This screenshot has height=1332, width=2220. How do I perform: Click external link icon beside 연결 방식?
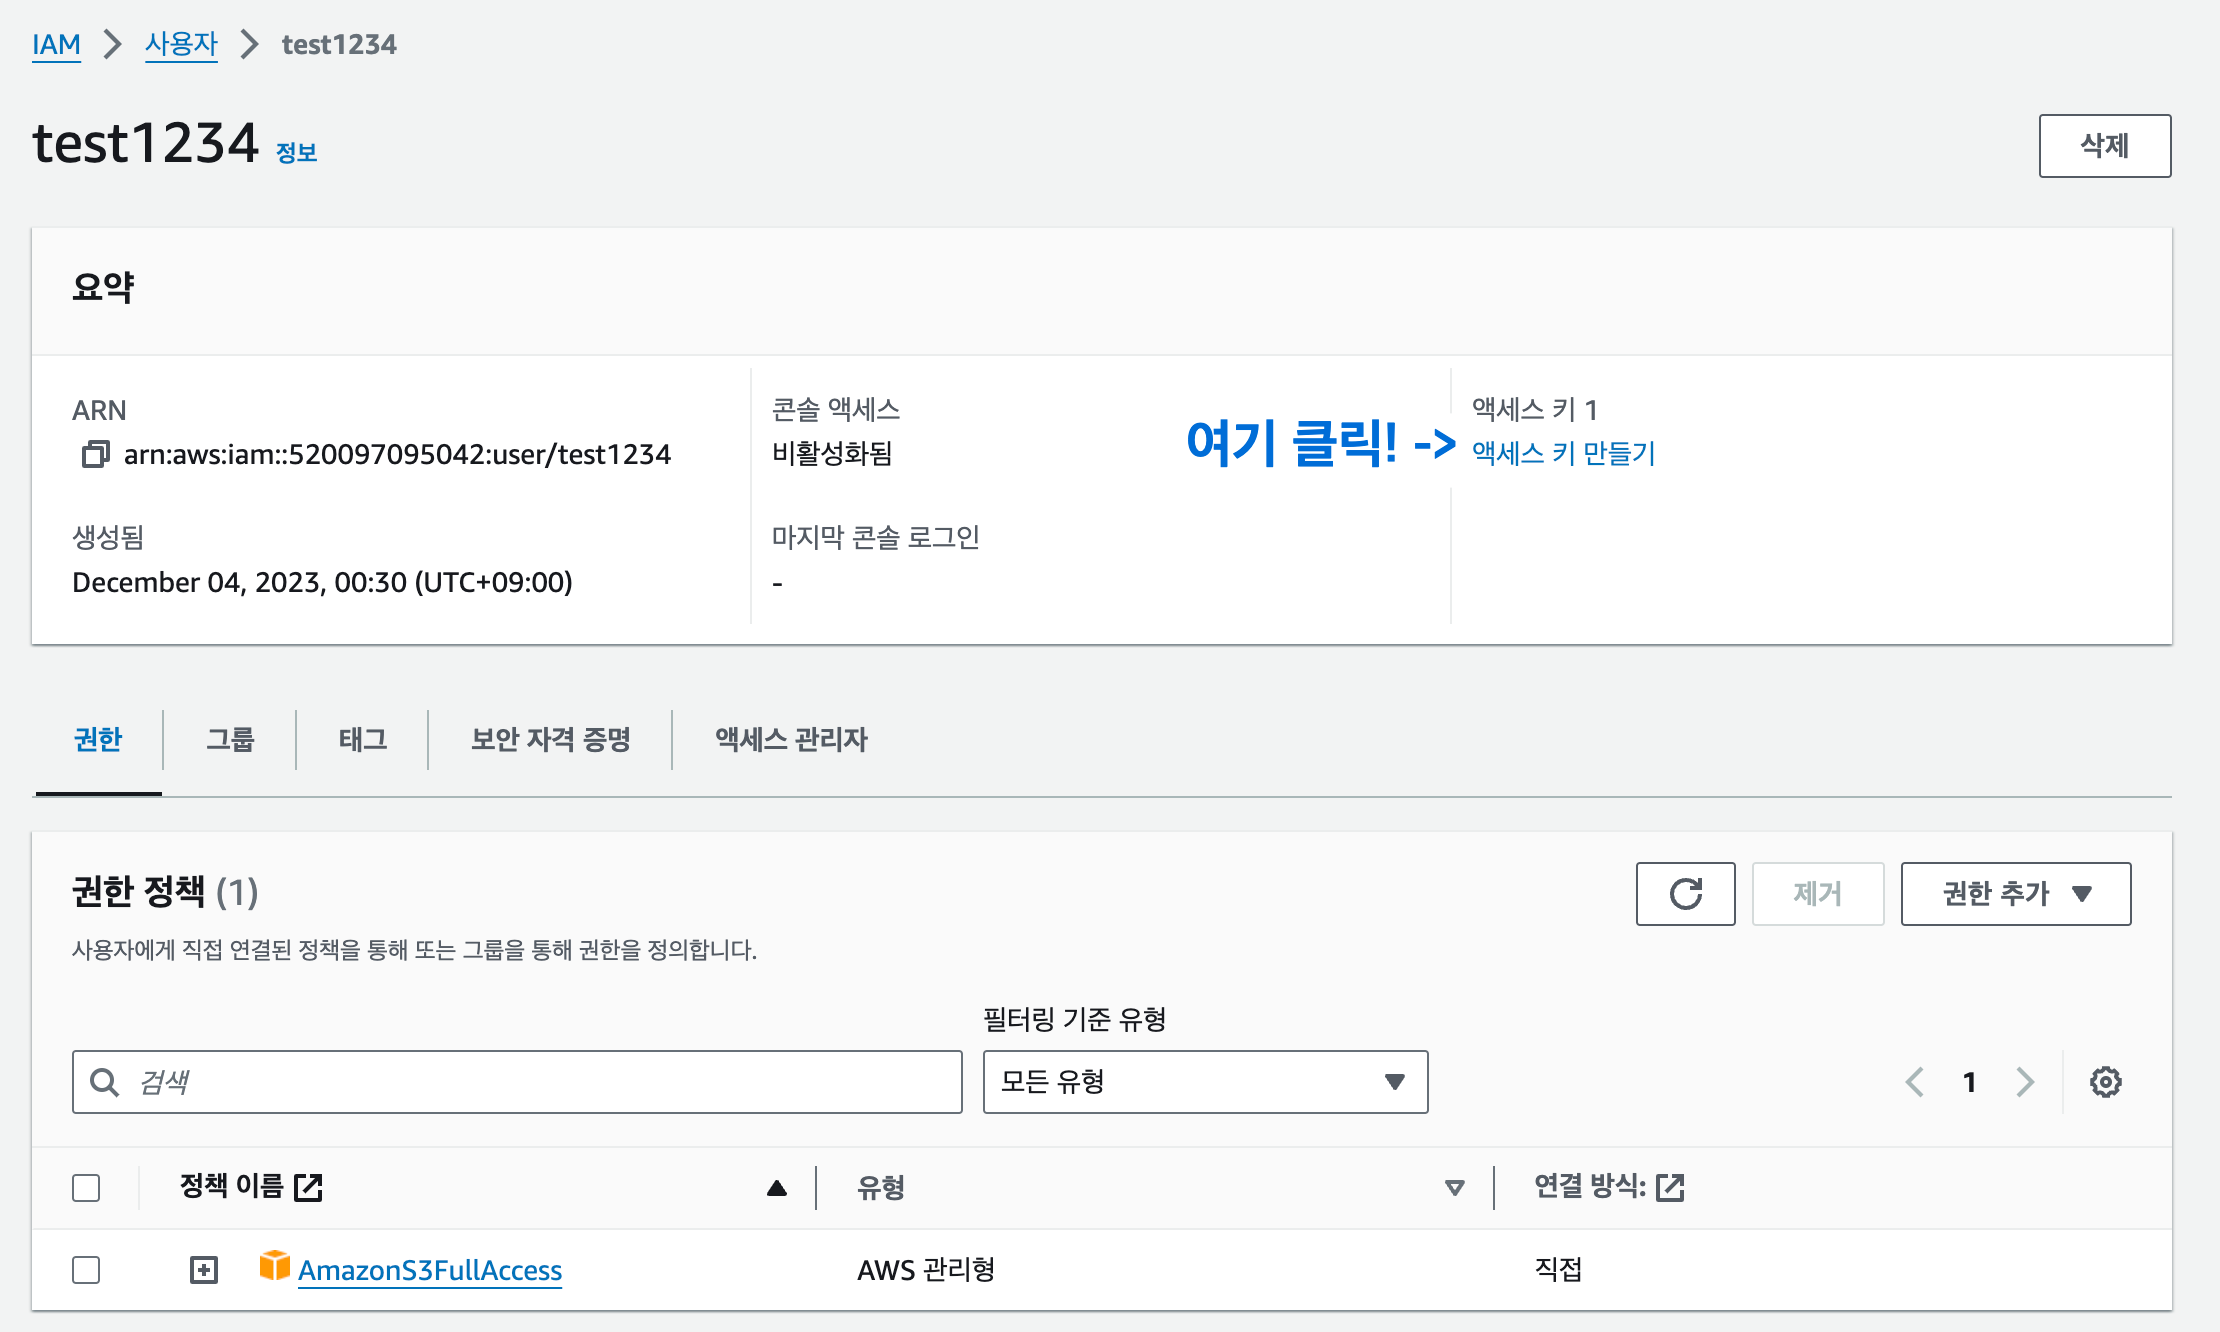coord(1670,1187)
